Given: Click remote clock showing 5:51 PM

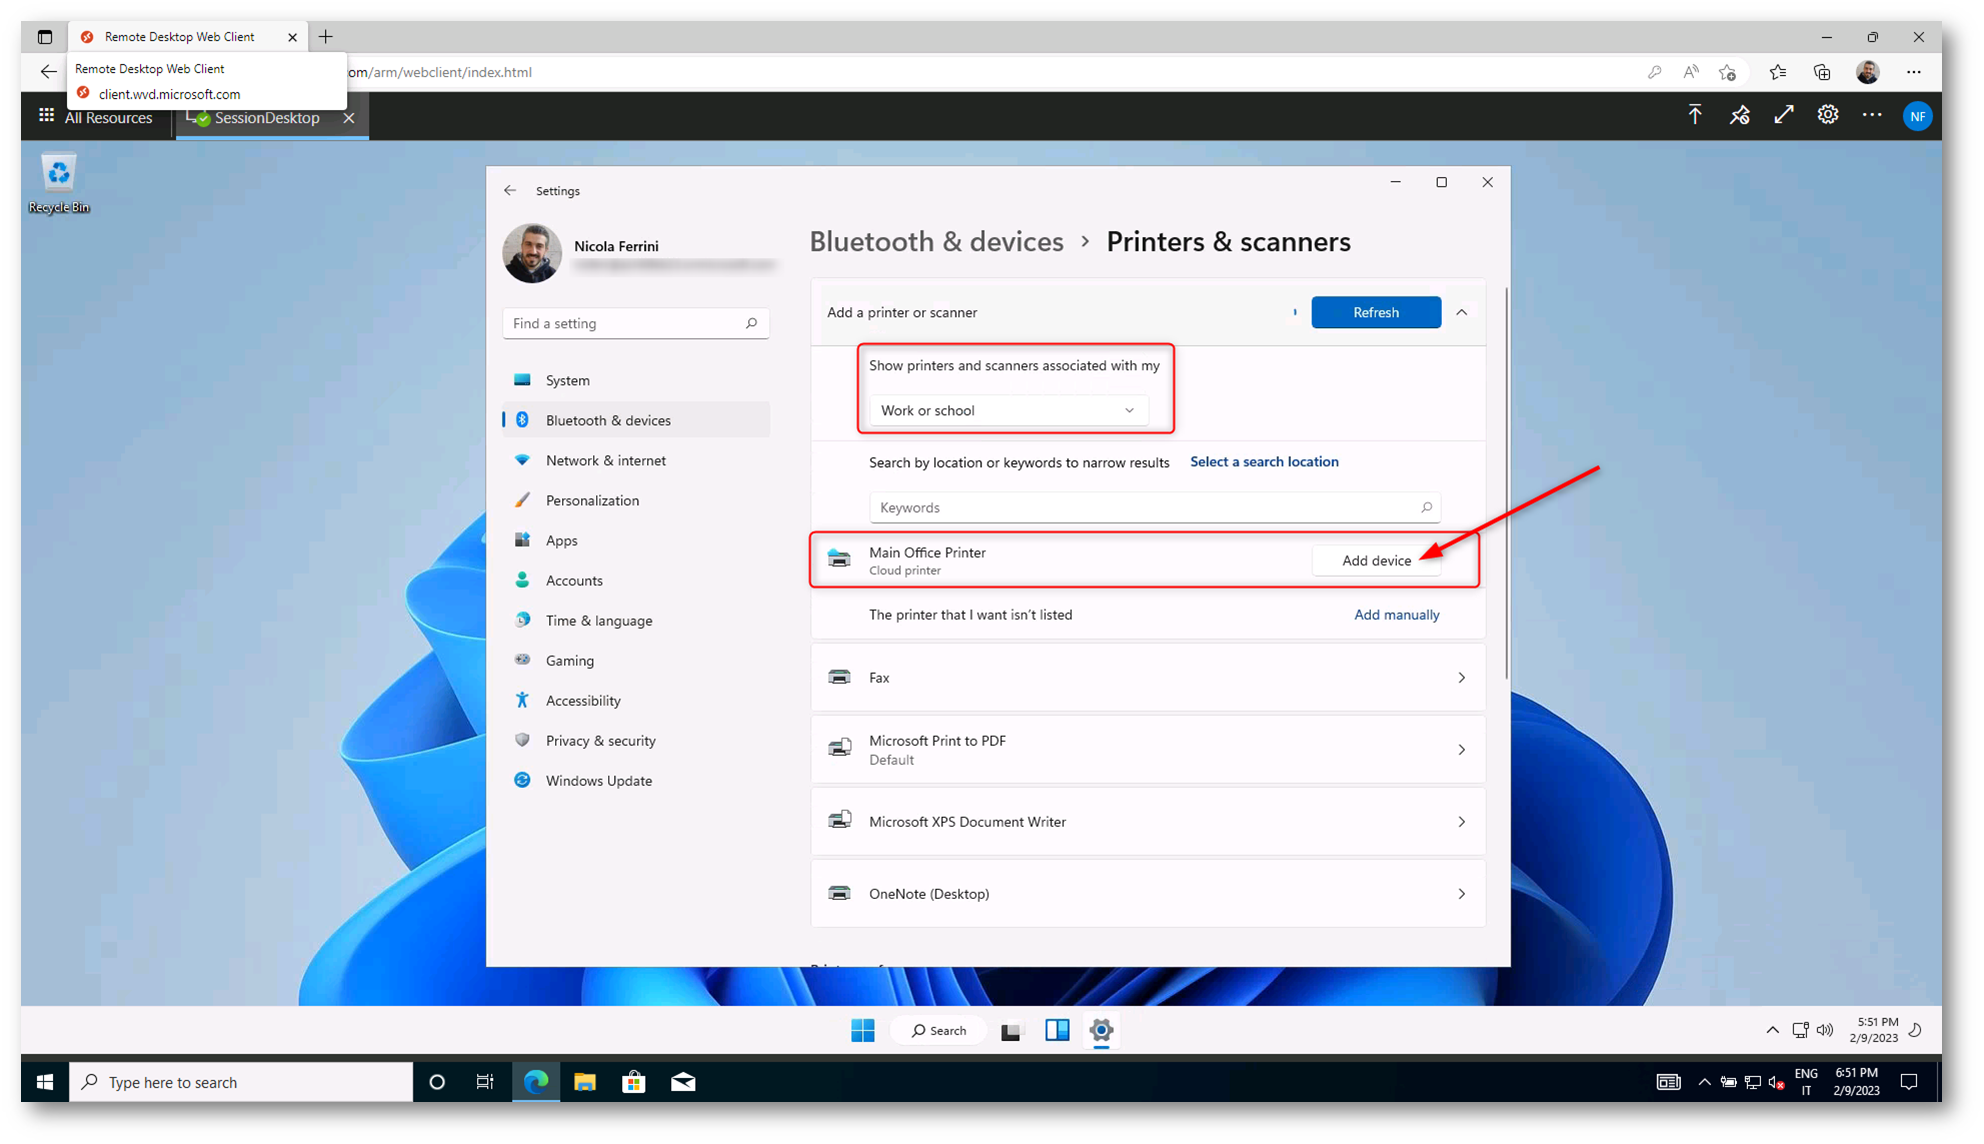Looking at the screenshot, I should point(1876,1030).
